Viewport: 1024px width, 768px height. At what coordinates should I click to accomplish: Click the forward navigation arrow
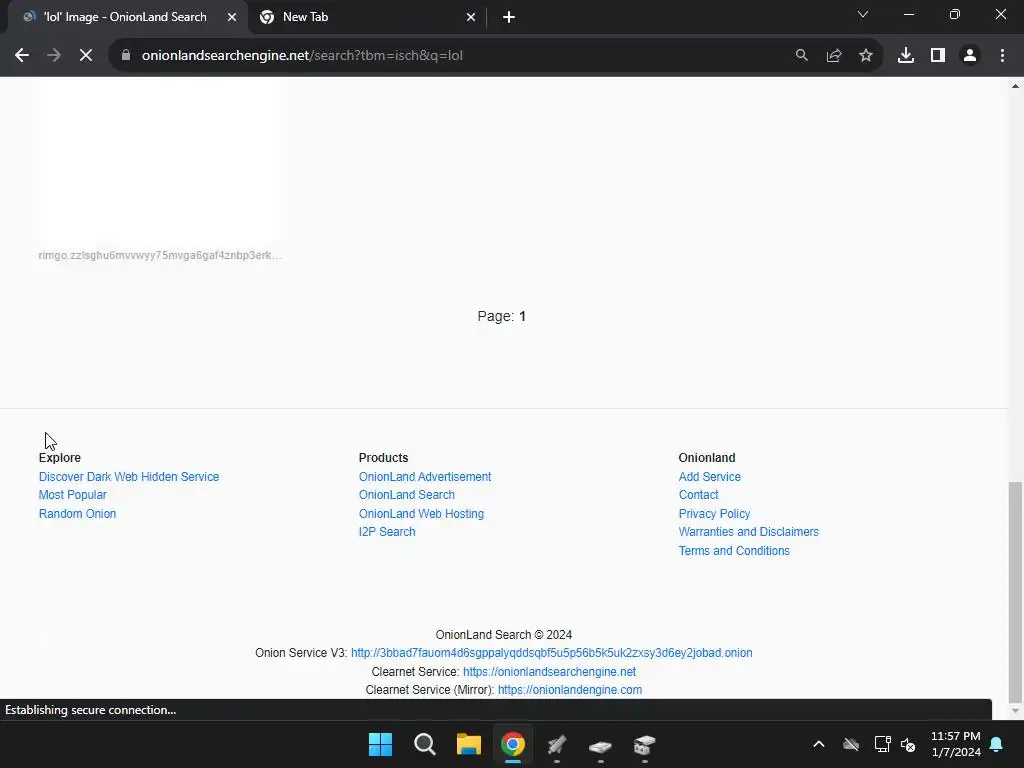point(54,56)
